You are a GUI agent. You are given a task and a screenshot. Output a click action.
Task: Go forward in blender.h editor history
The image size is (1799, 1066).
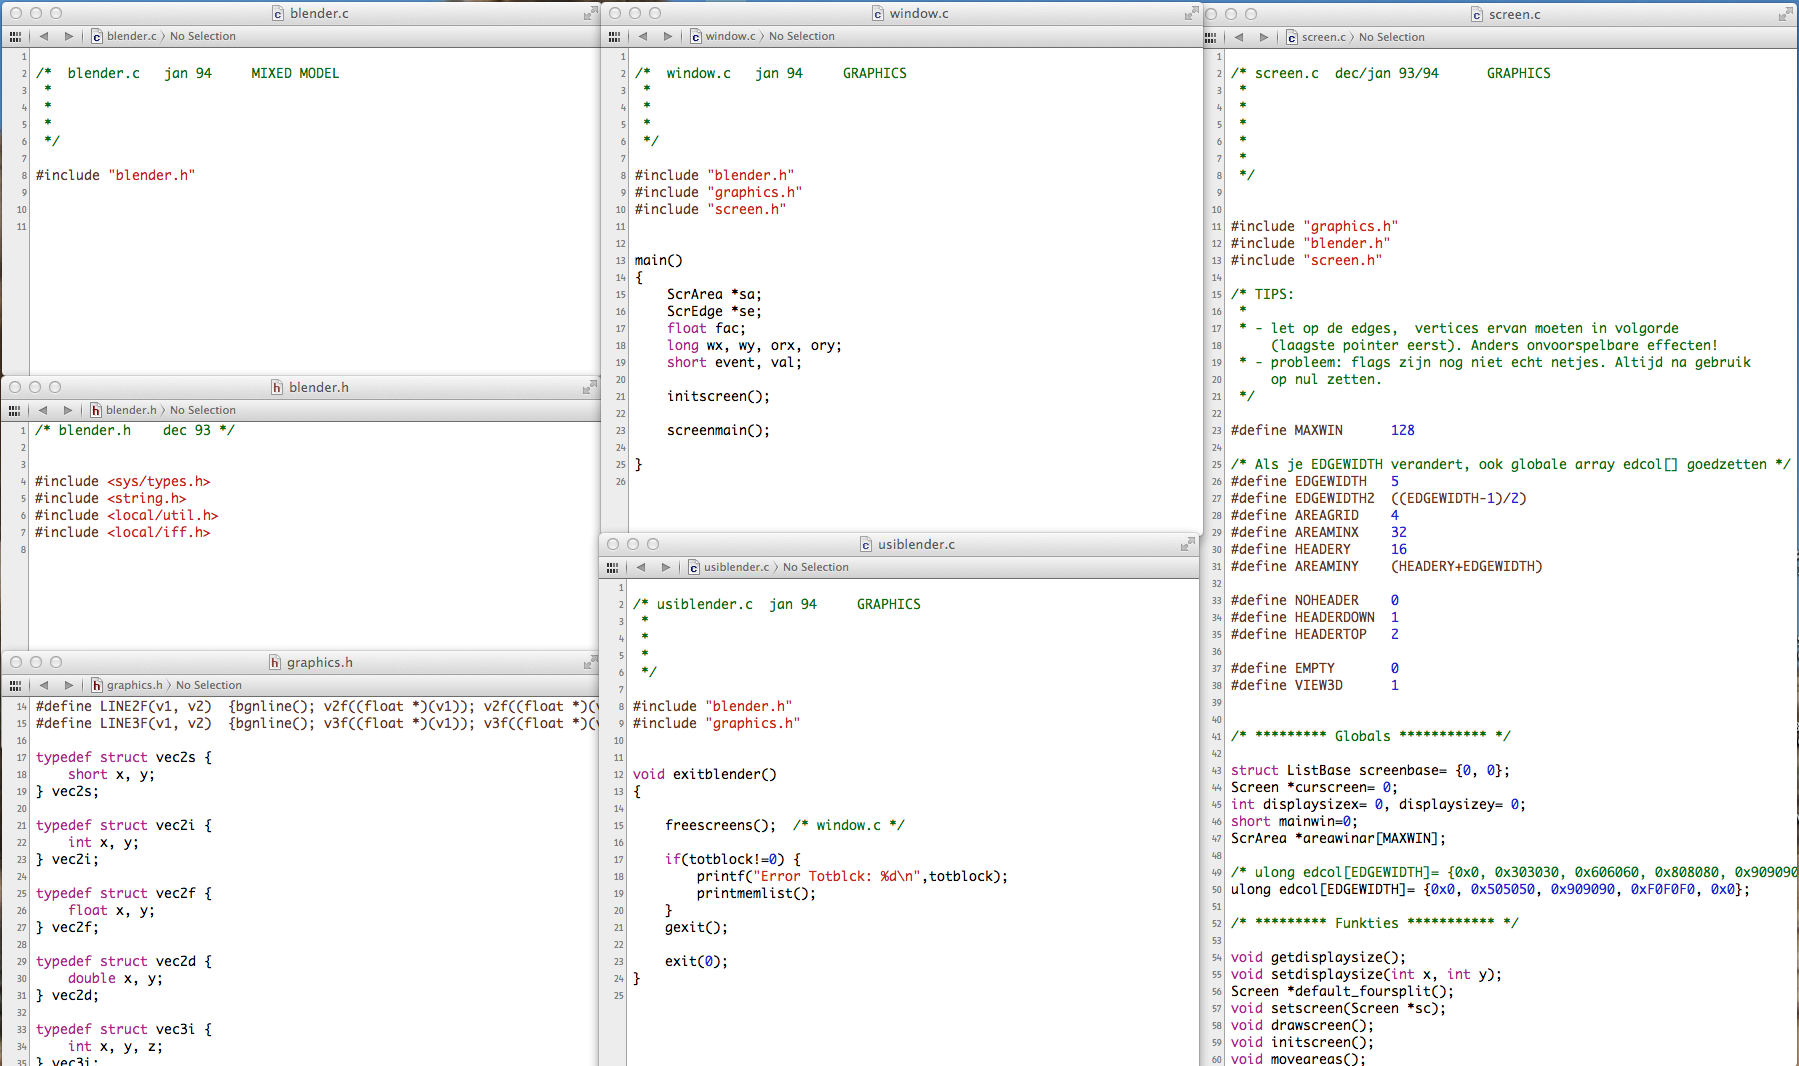(x=67, y=411)
